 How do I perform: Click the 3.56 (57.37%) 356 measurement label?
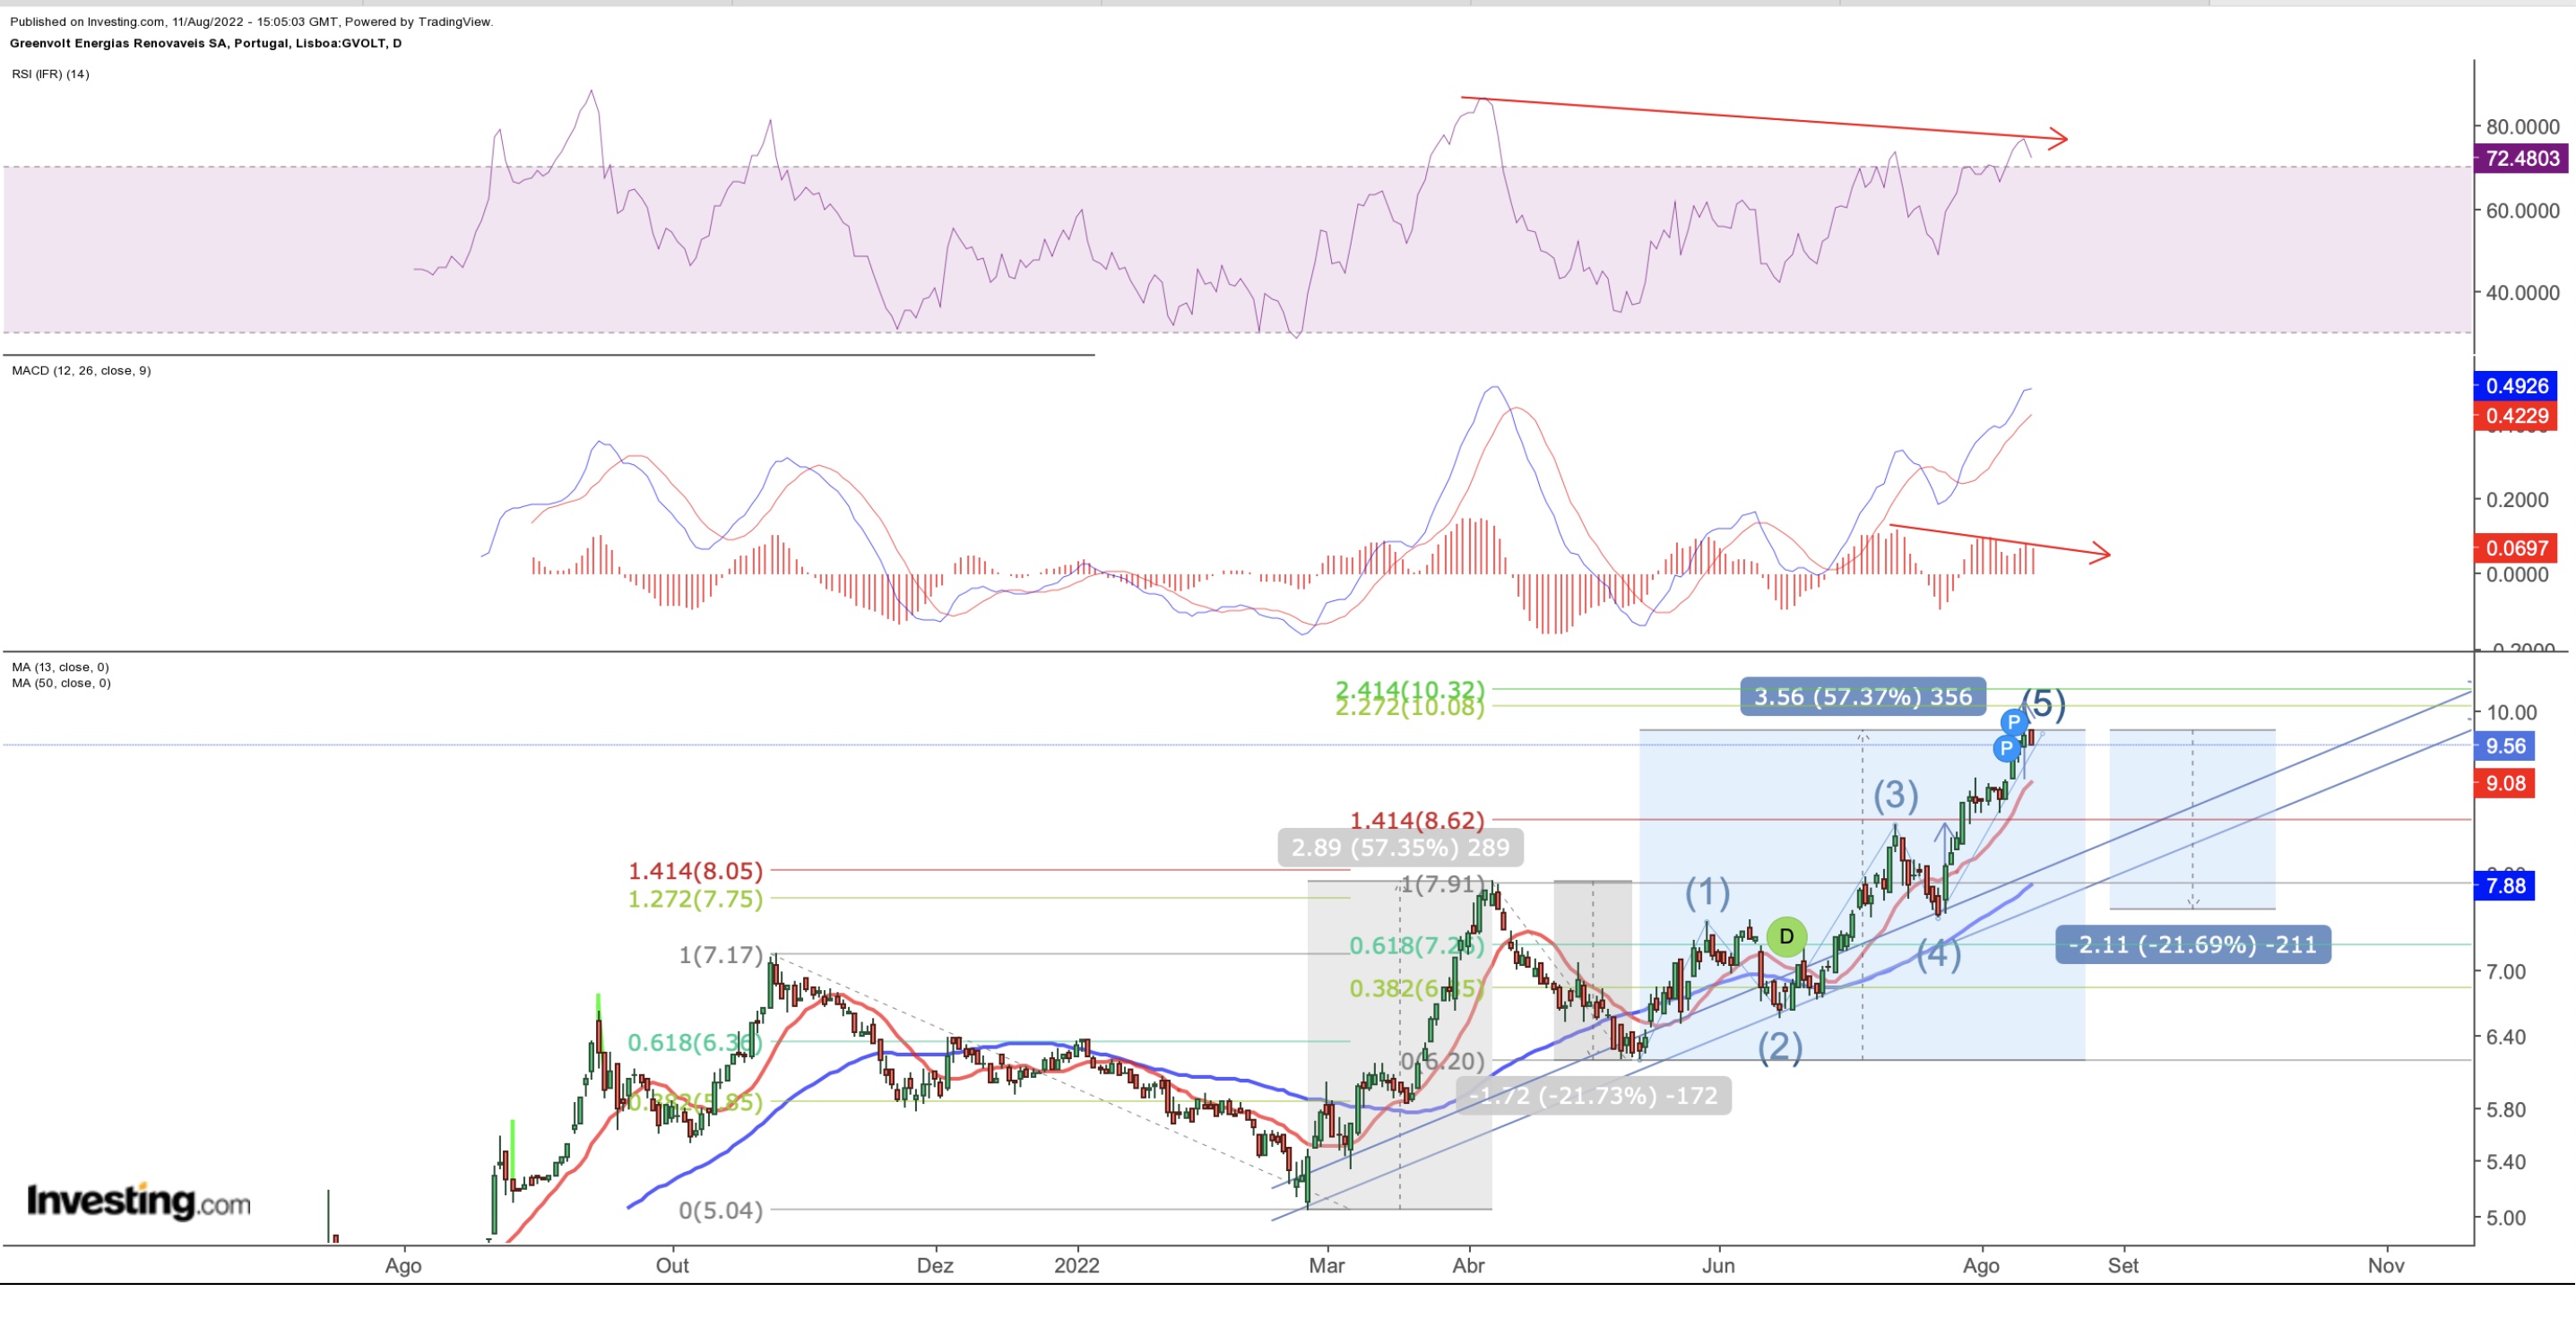coord(1863,697)
